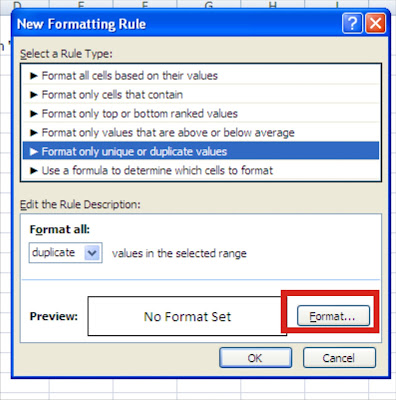This screenshot has height=400, width=396.
Task: Open the Format... button
Action: [333, 316]
